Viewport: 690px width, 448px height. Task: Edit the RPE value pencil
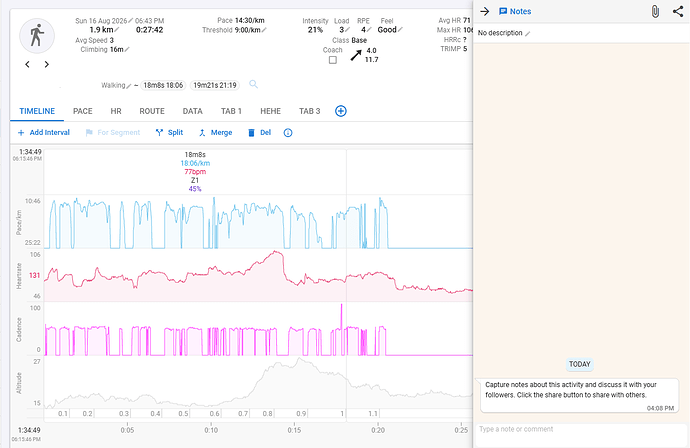point(369,30)
